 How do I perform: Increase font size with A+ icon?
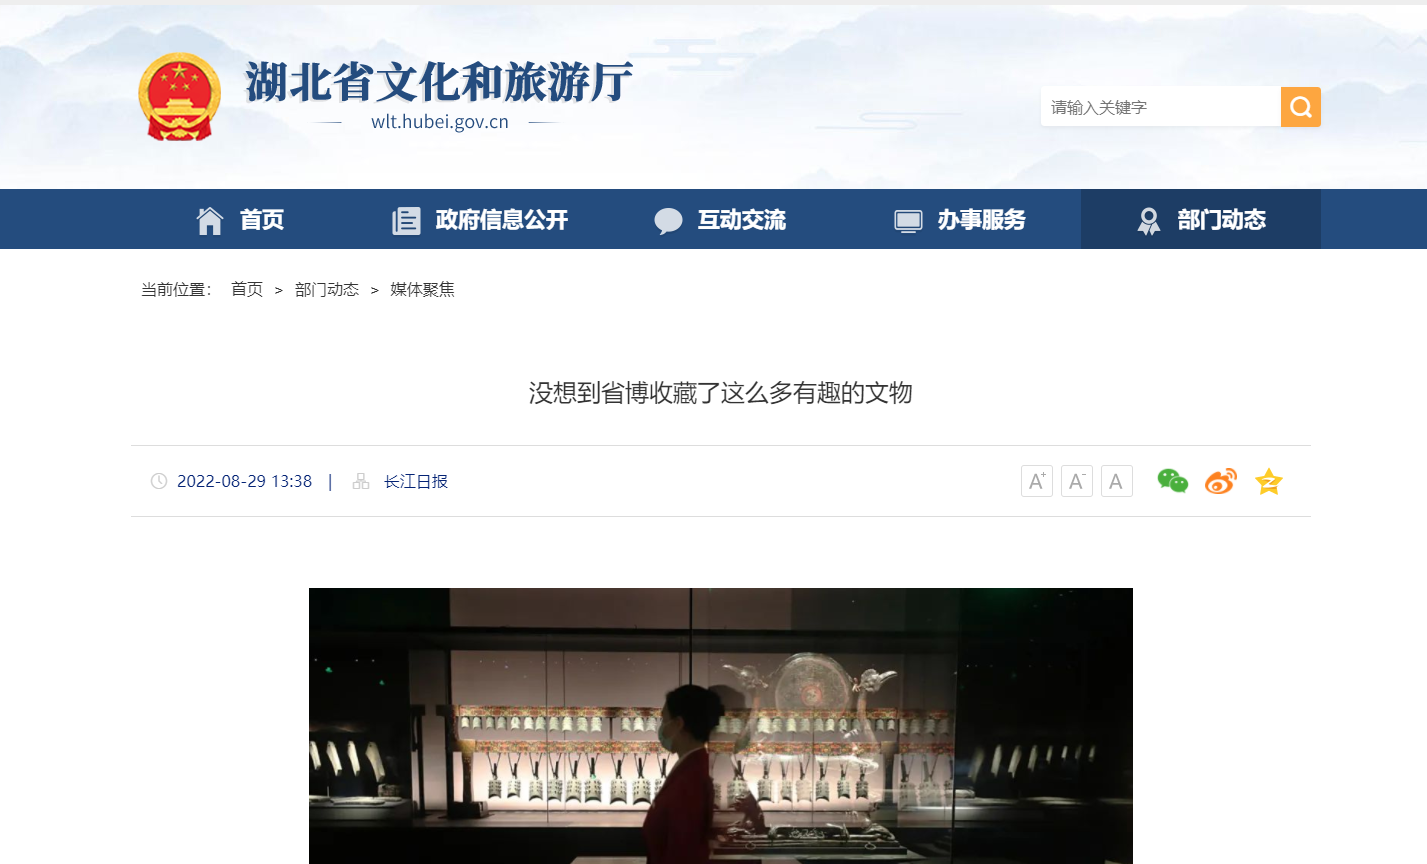[x=1037, y=481]
